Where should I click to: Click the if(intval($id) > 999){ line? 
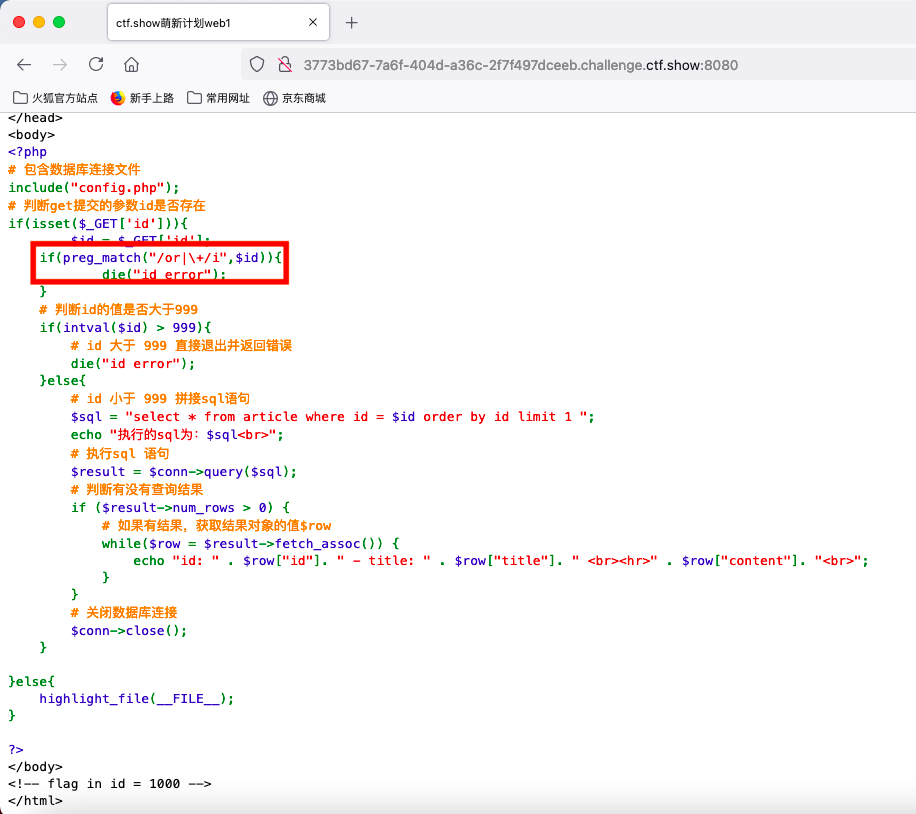coord(125,327)
